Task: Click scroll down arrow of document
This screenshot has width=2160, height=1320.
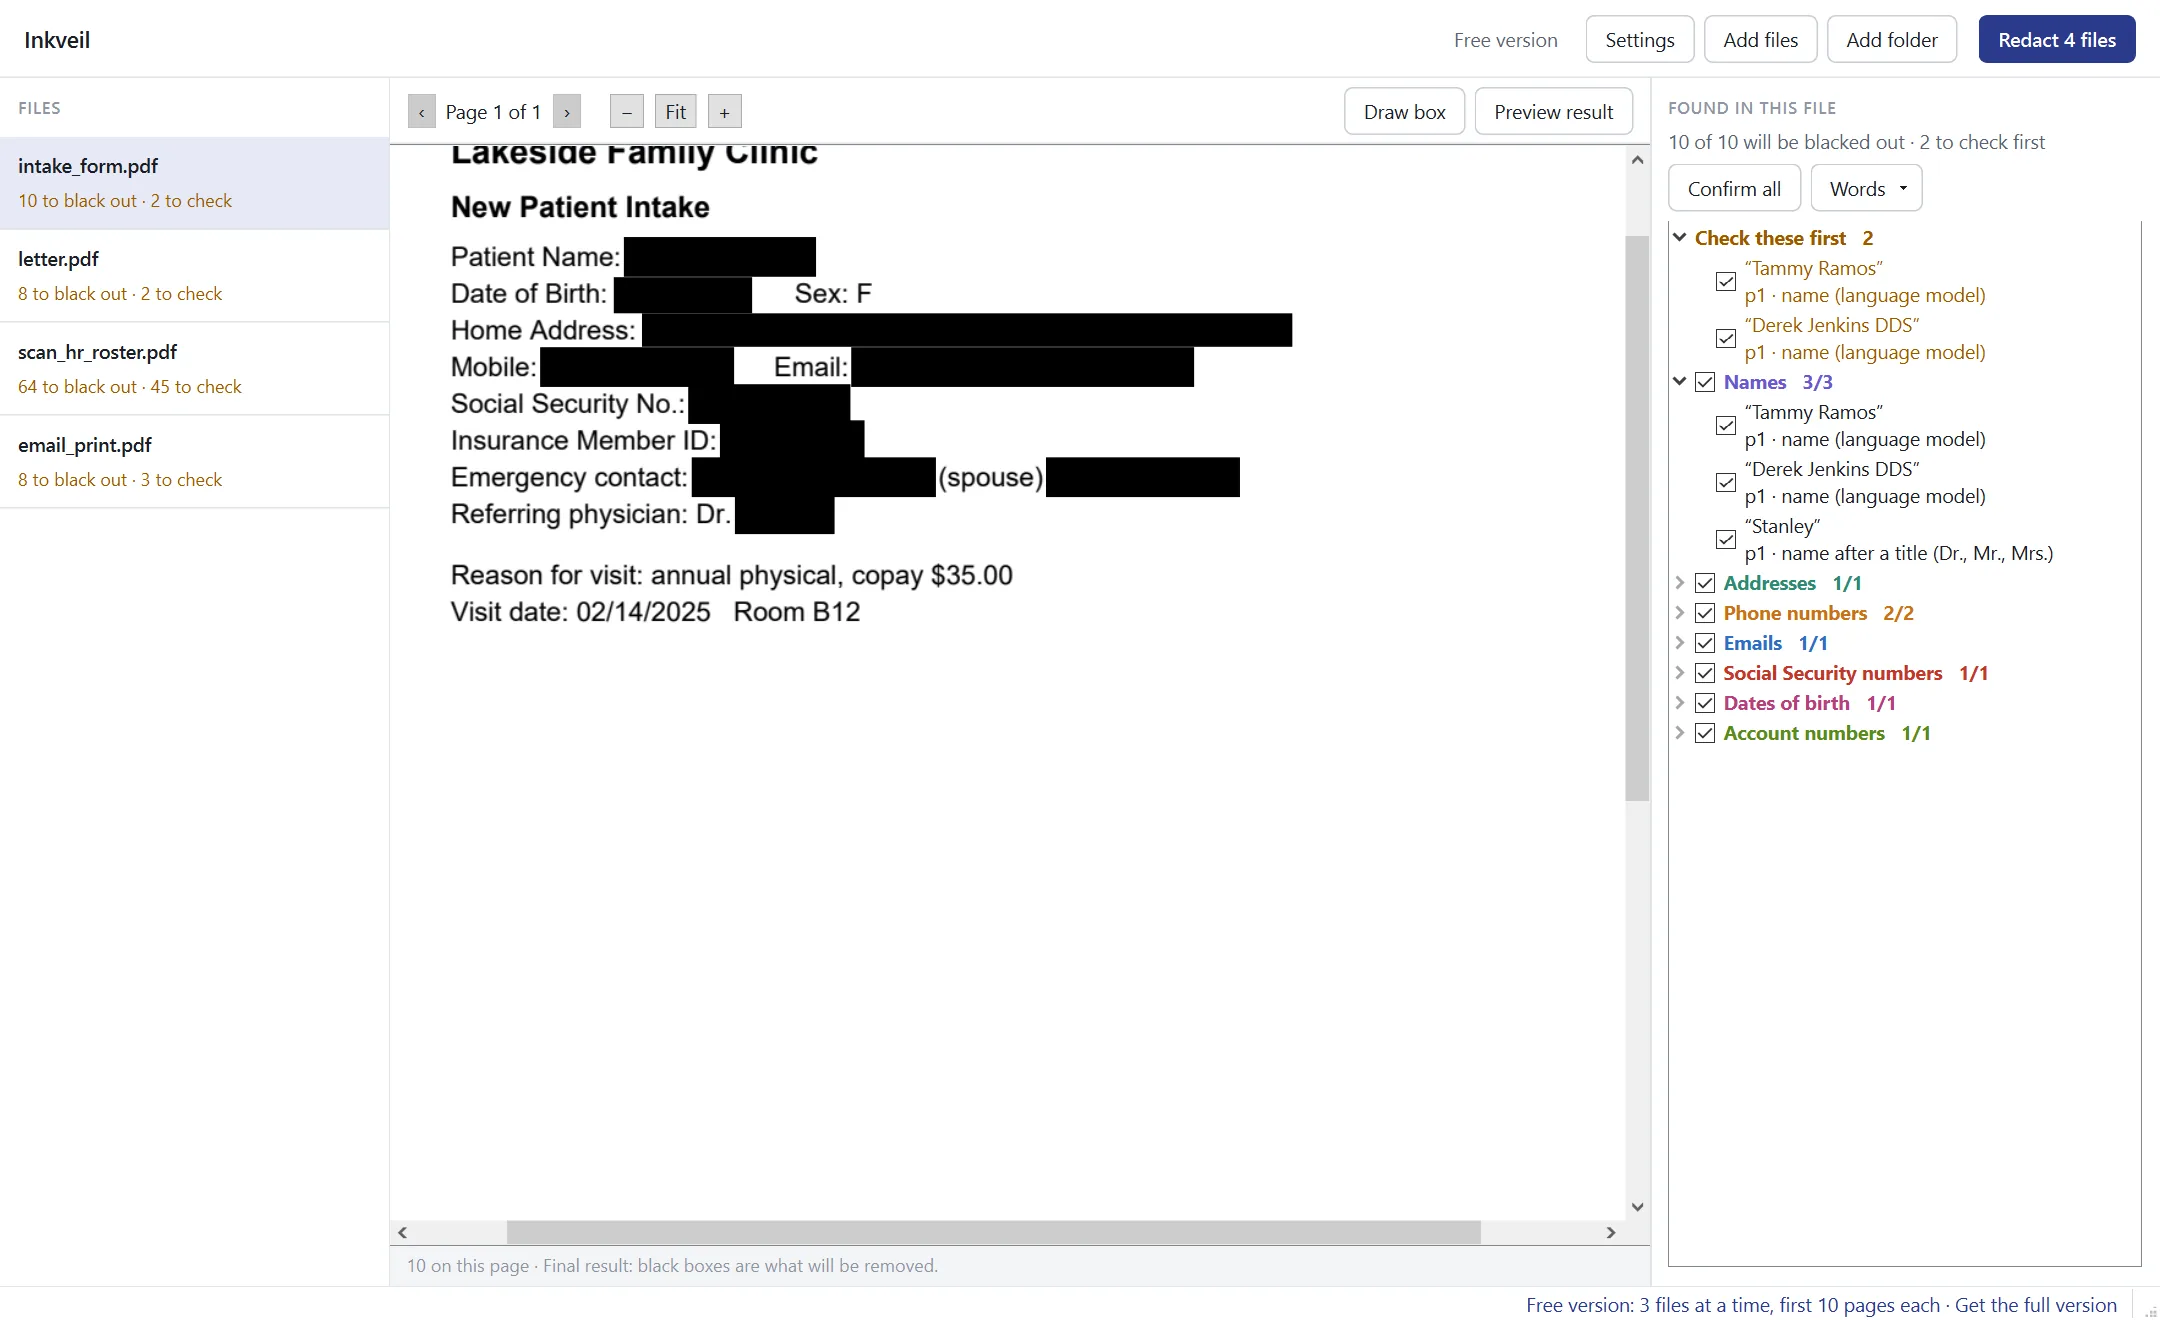Action: [x=1637, y=1207]
